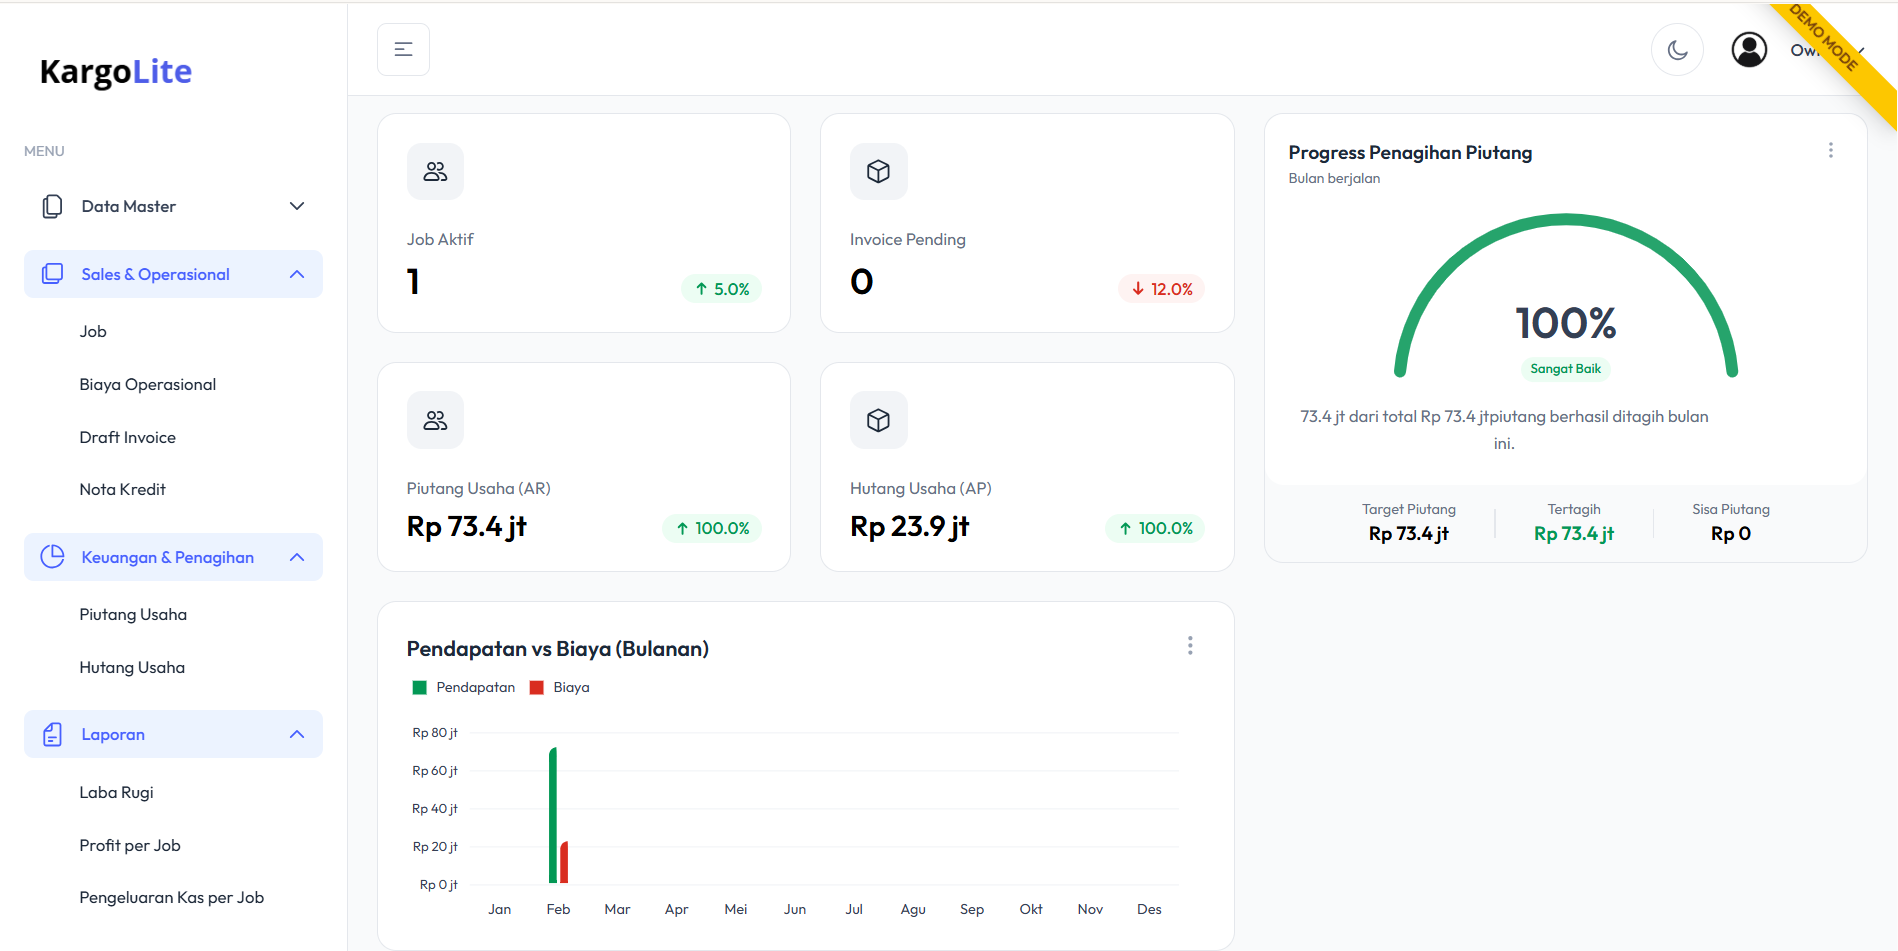Toggle the Biaya series in the chart legend
Screen dimensions: 1898x951
pyautogui.click(x=560, y=688)
